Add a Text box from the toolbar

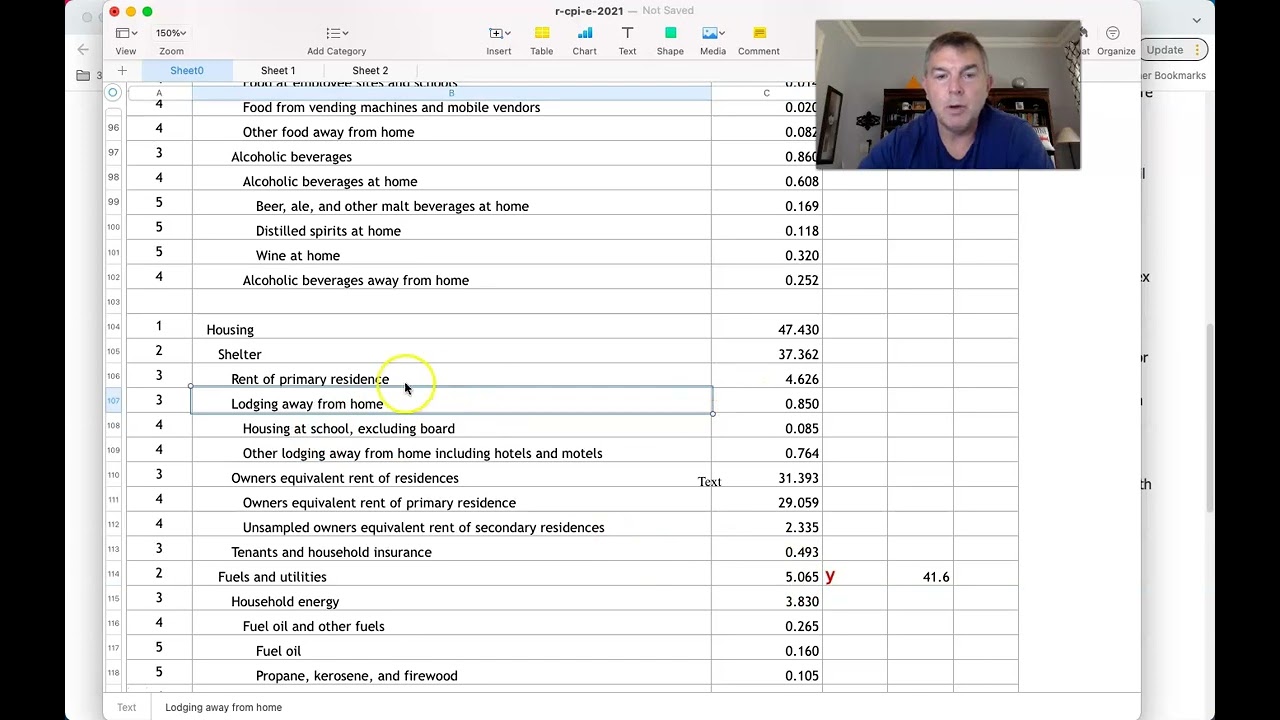point(627,40)
